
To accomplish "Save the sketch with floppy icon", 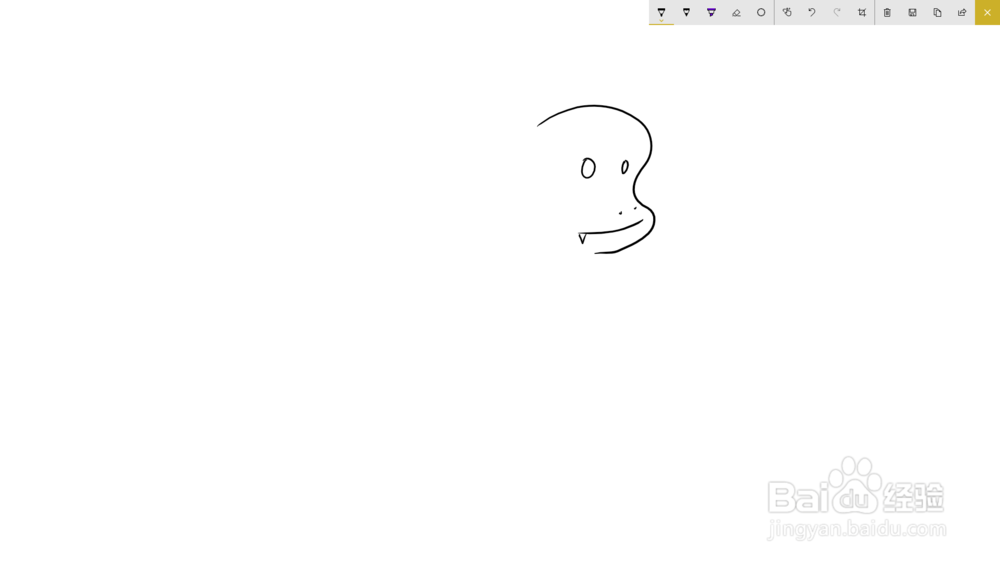I will 913,12.
